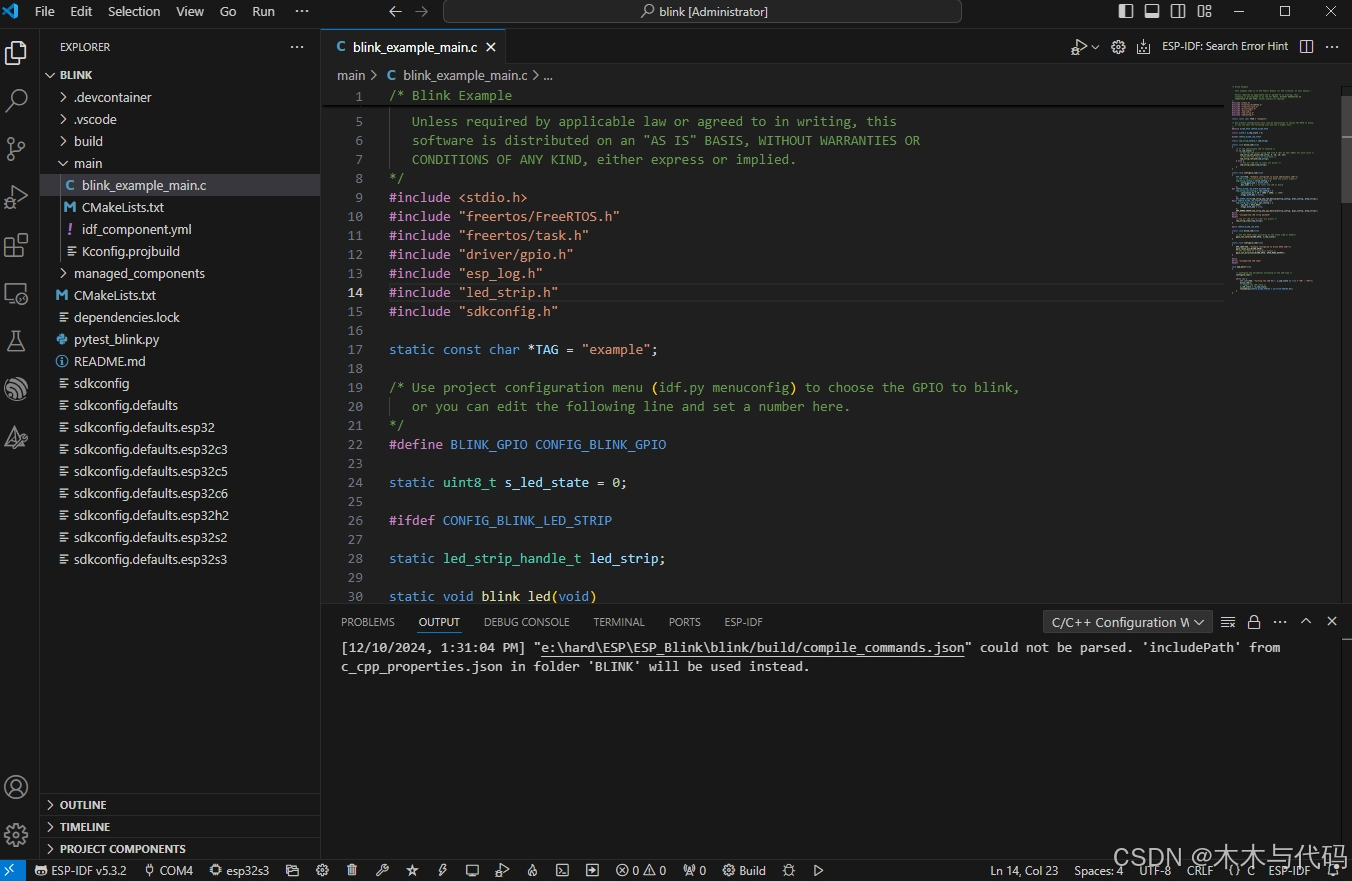Click the flame build-flash-monitor icon
This screenshot has height=881, width=1352.
[x=533, y=870]
